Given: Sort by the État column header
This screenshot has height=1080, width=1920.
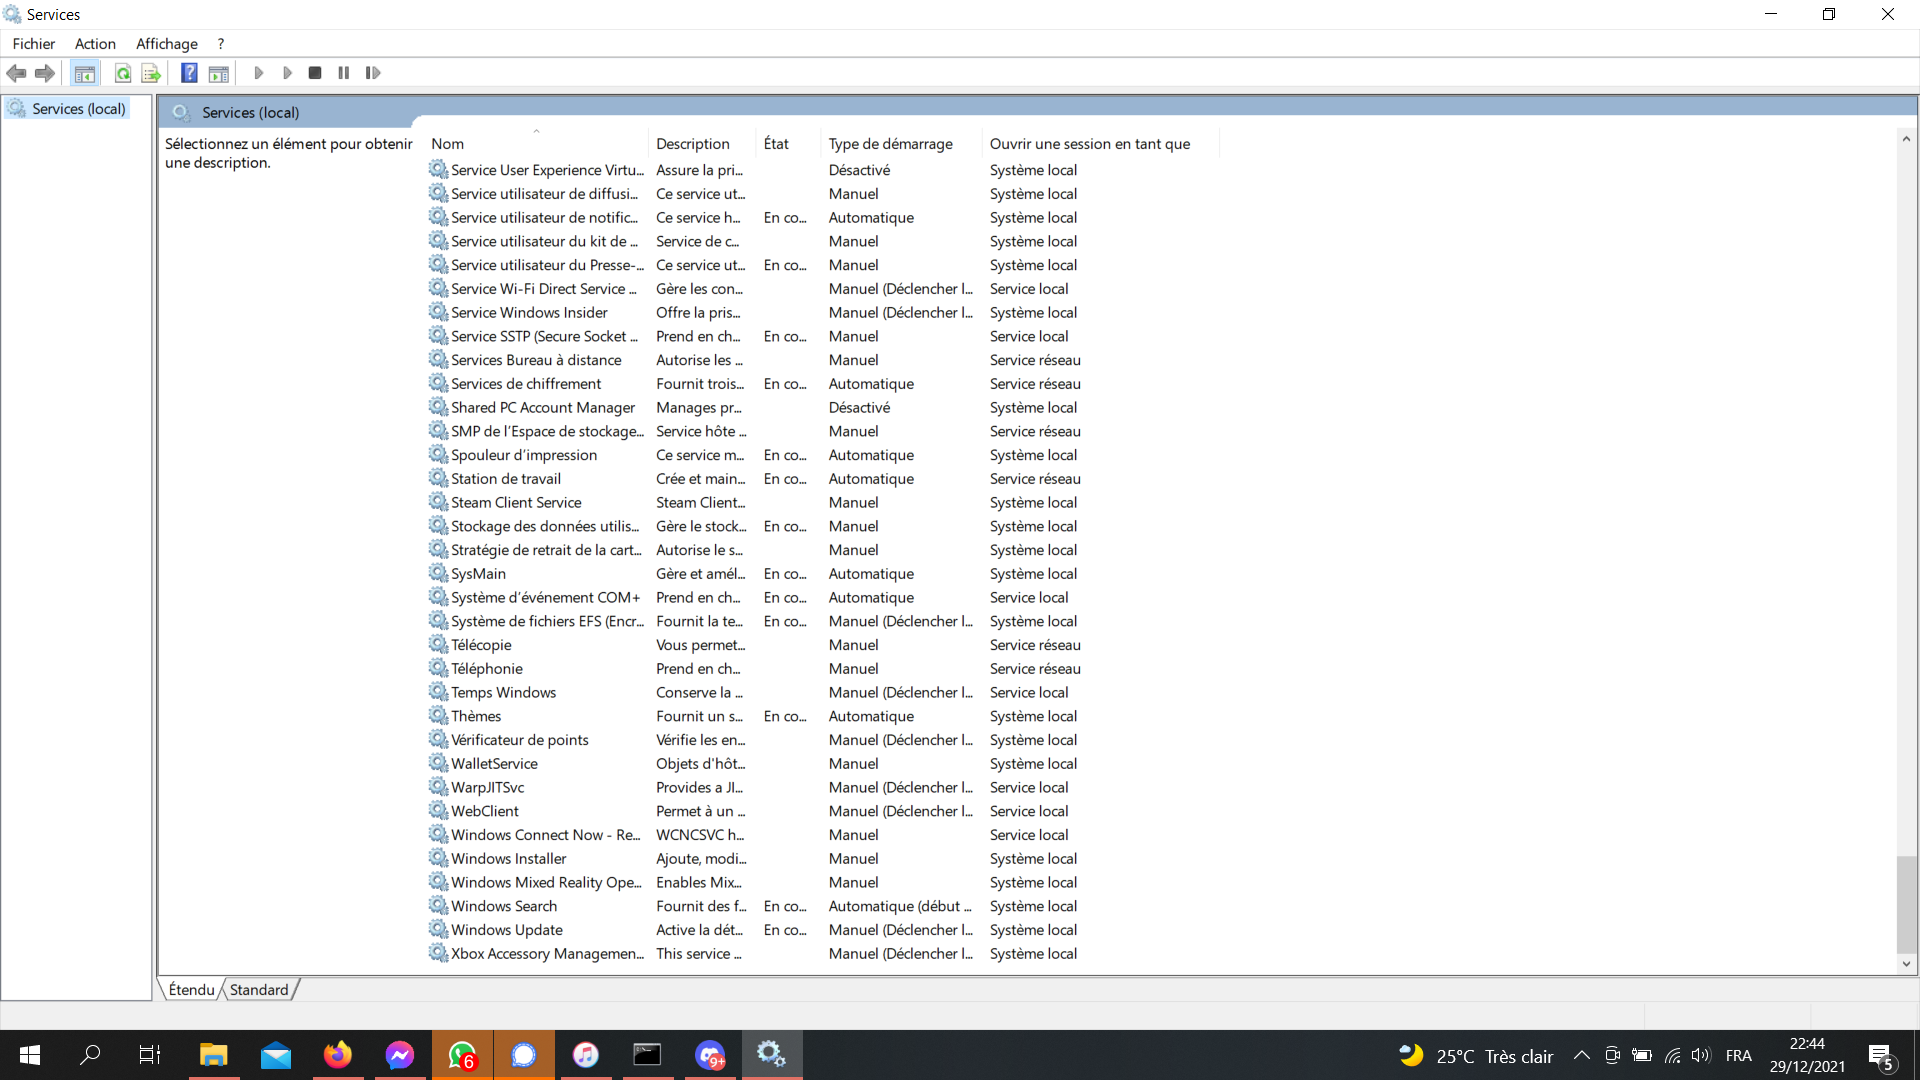Looking at the screenshot, I should 776,144.
